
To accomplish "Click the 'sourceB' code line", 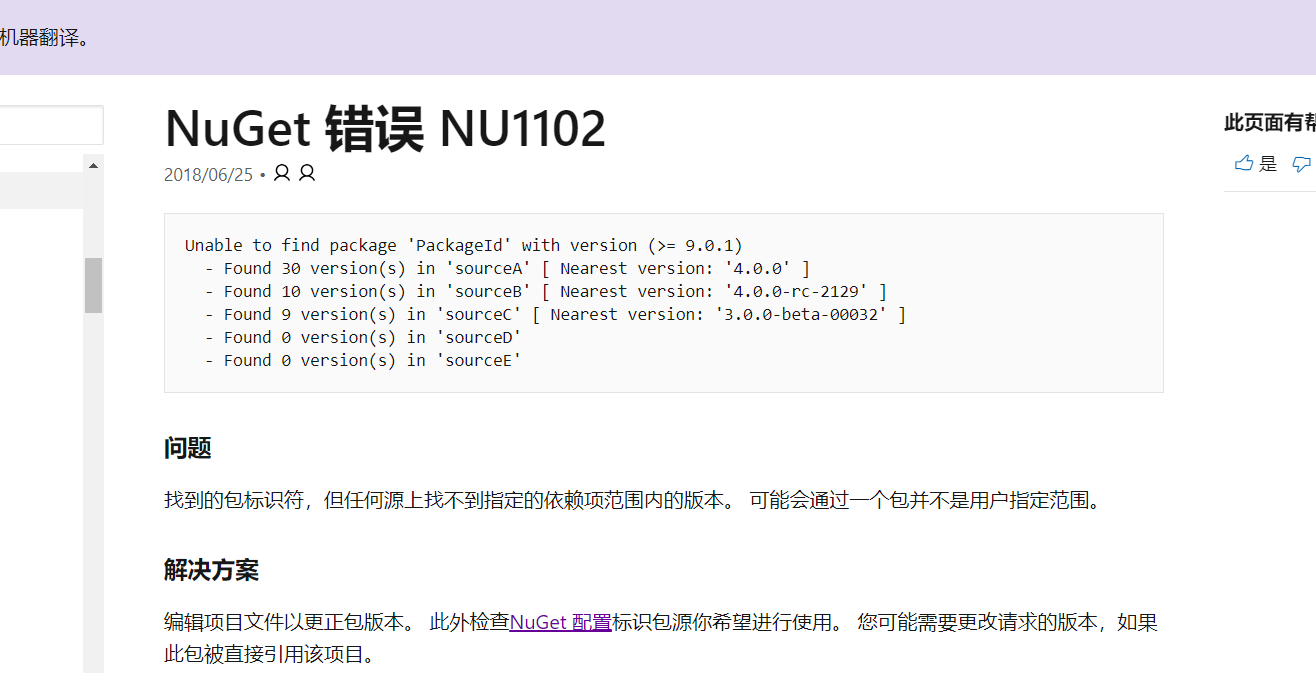I will pos(546,291).
